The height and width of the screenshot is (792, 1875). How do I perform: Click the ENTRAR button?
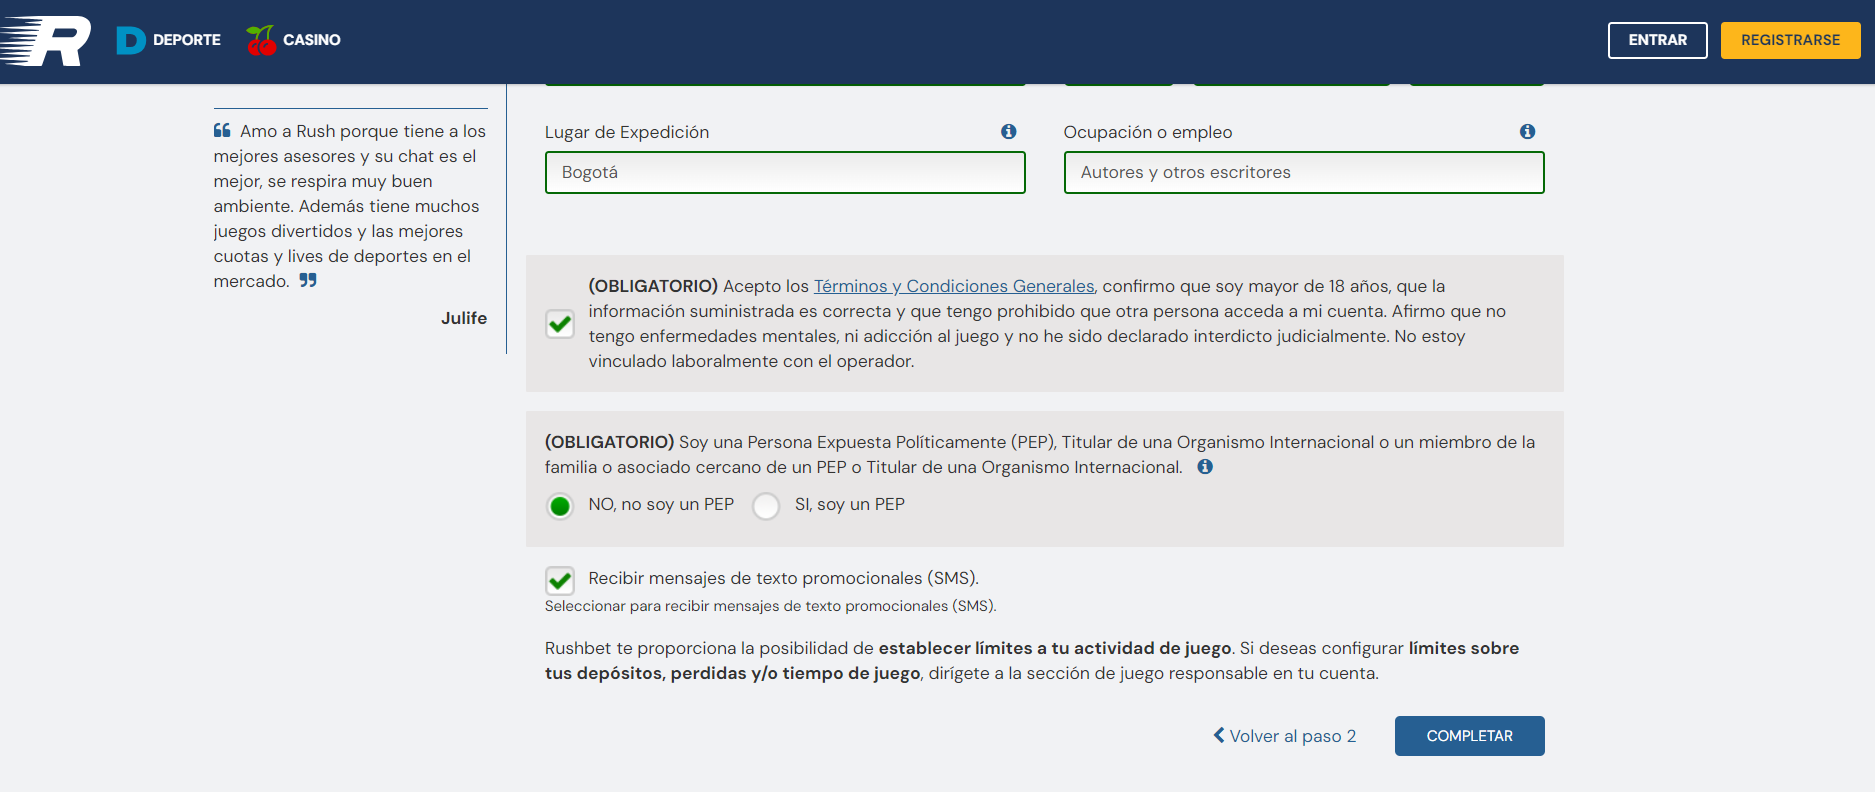click(1657, 40)
